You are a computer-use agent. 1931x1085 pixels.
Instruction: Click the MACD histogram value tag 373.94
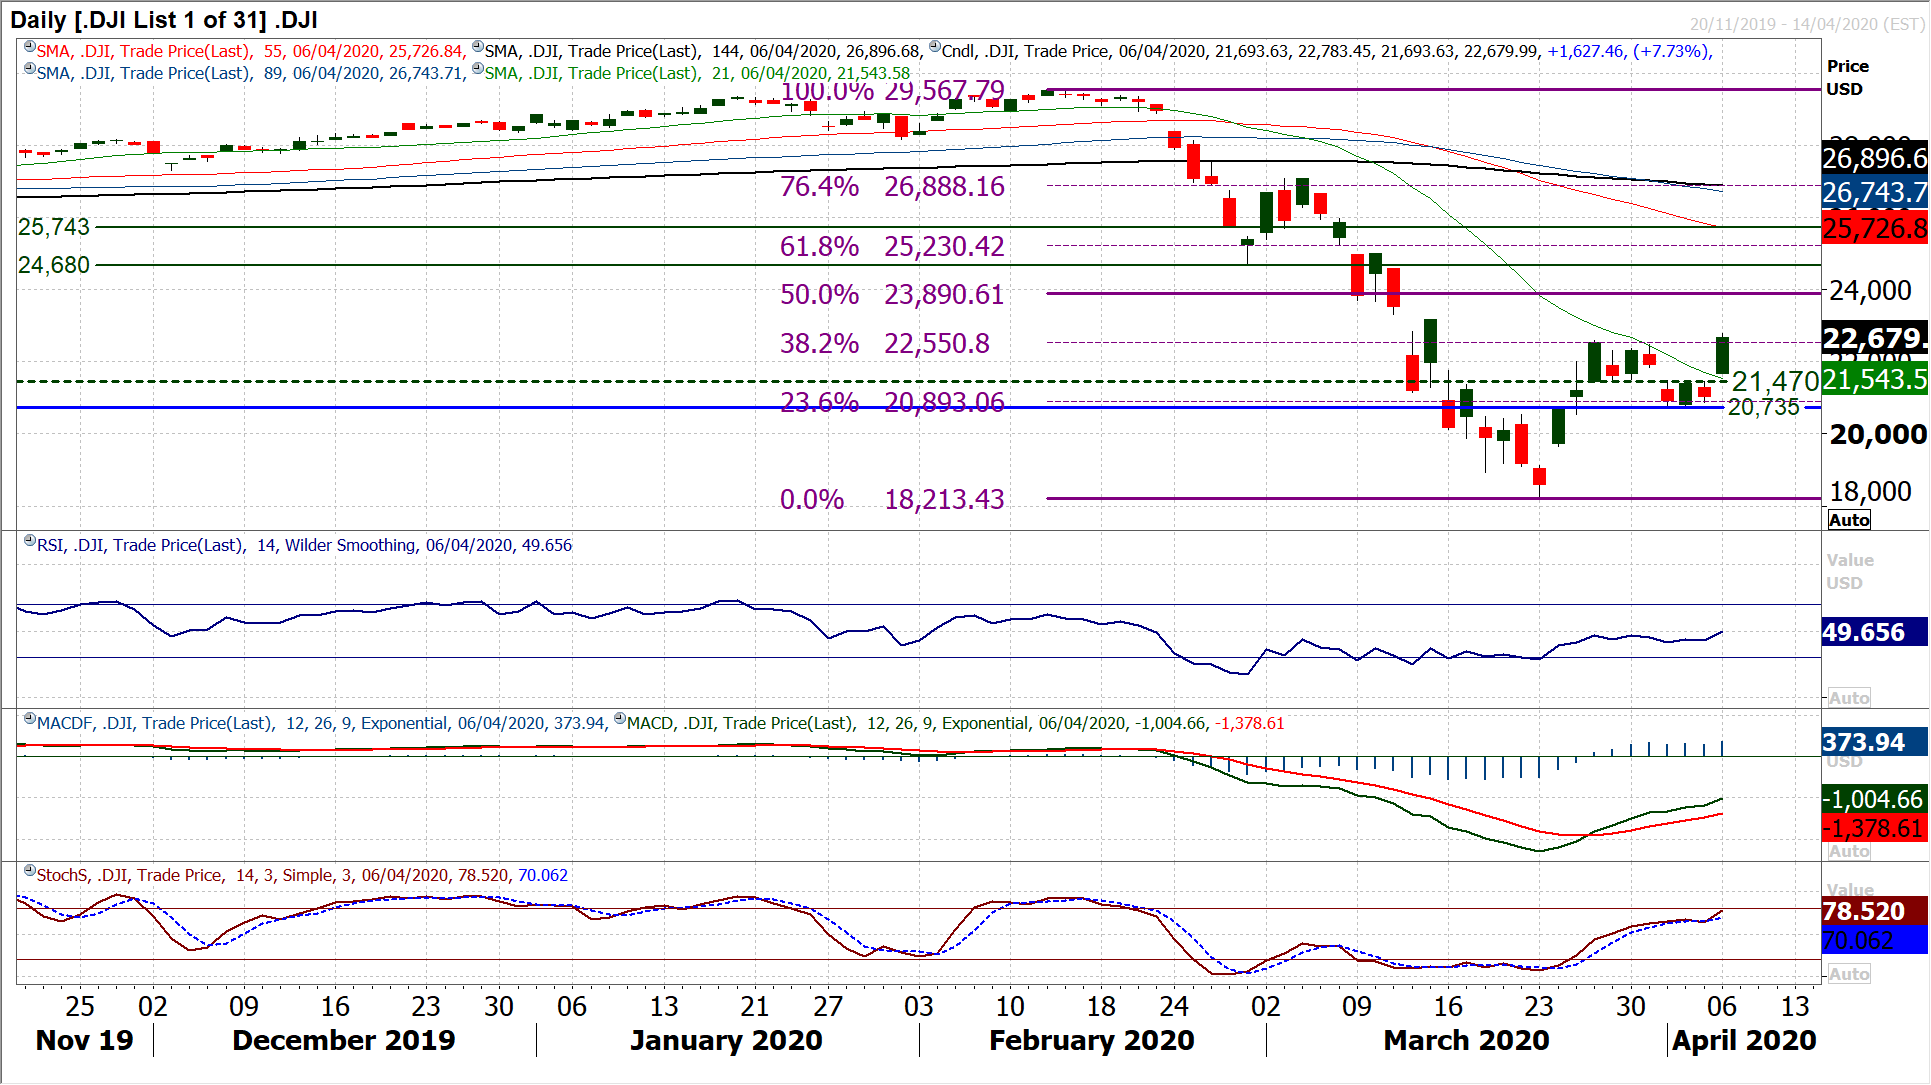tap(1874, 742)
